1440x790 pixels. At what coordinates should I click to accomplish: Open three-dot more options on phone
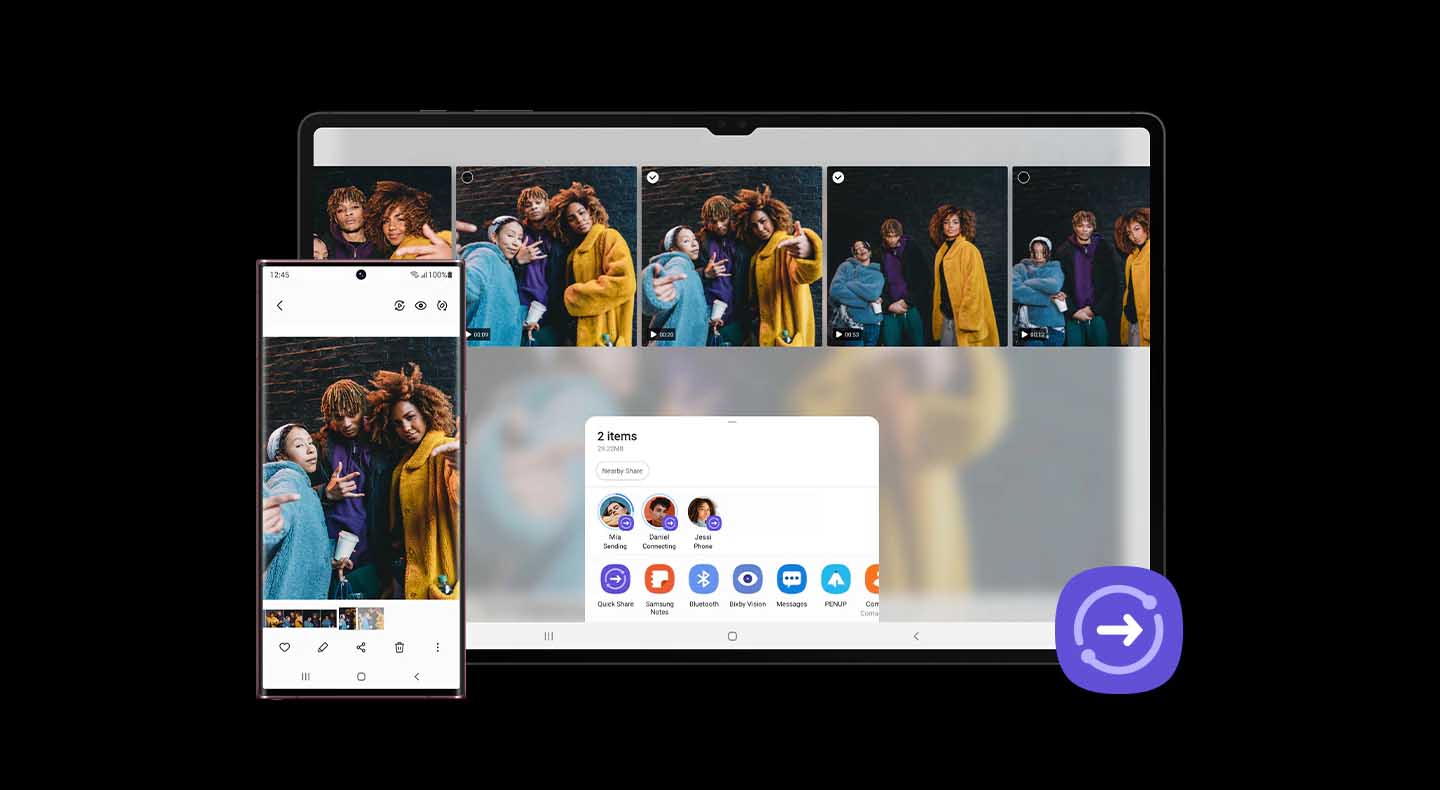437,648
